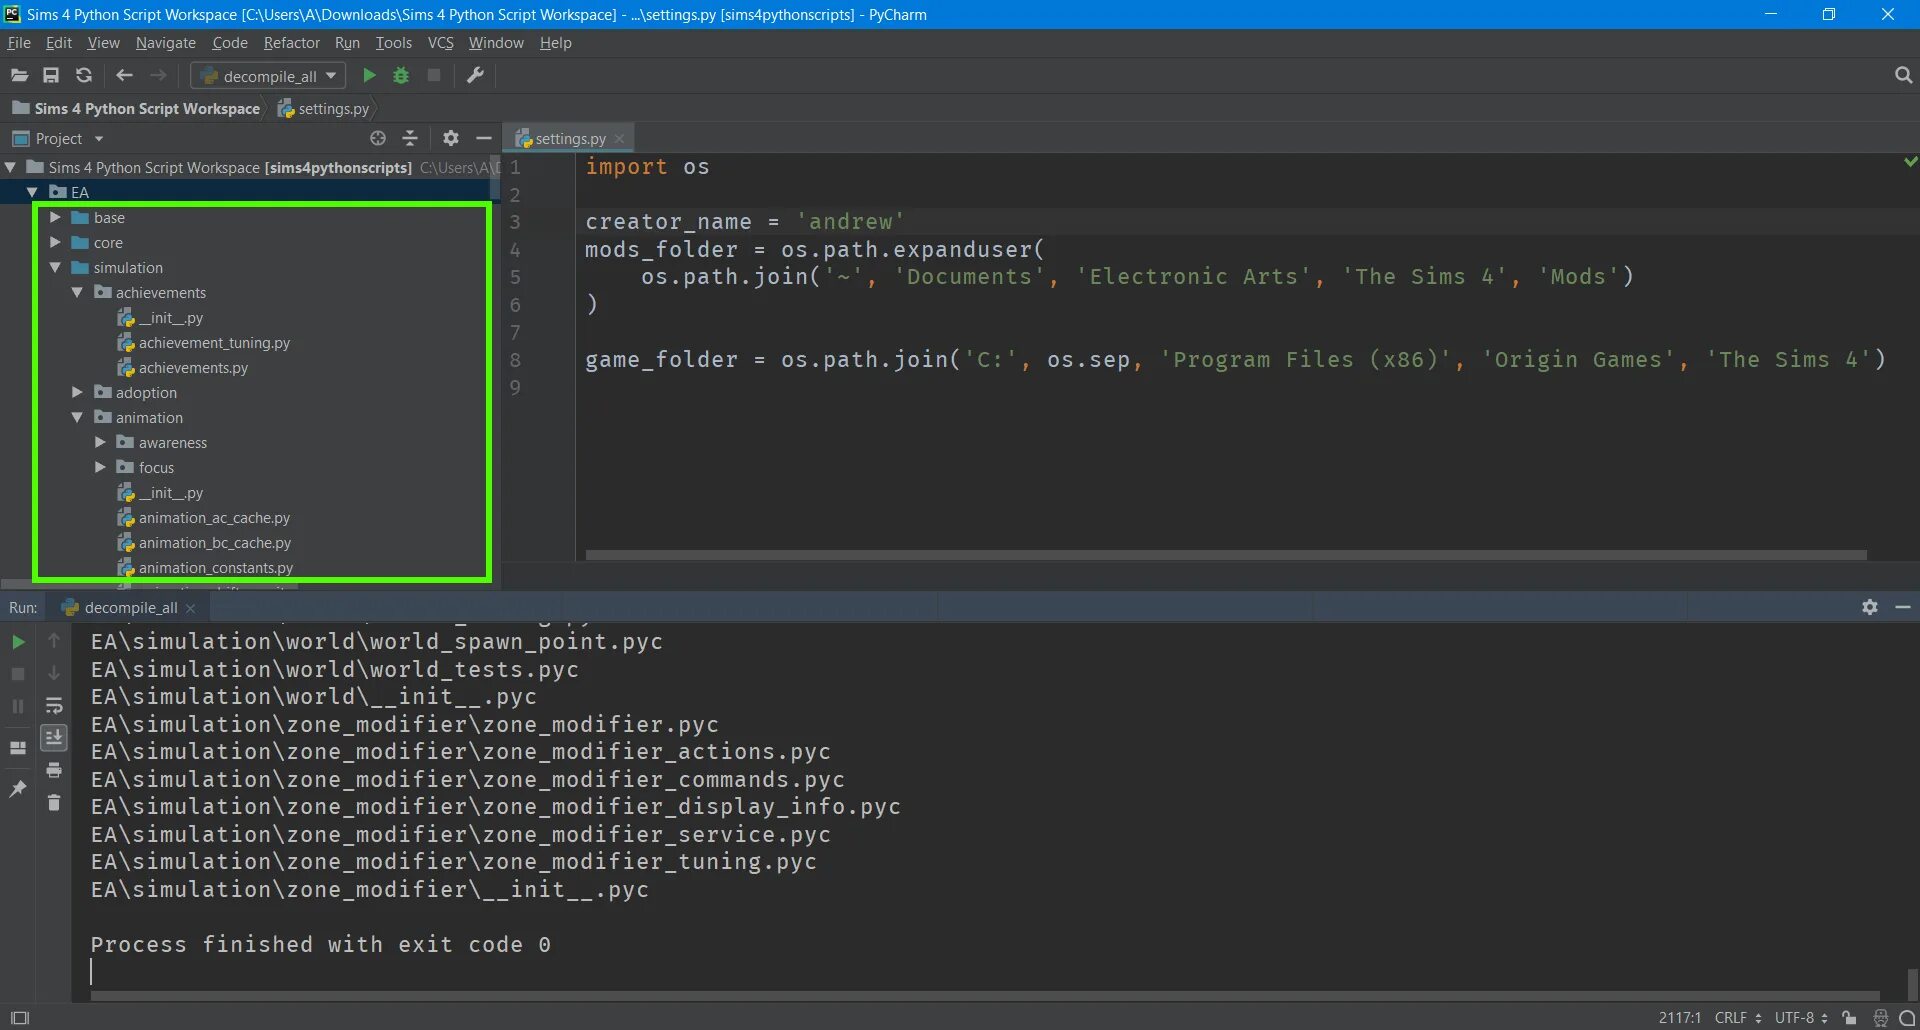Click the UTF-8 encoding selector
The image size is (1920, 1030).
[x=1801, y=1018]
